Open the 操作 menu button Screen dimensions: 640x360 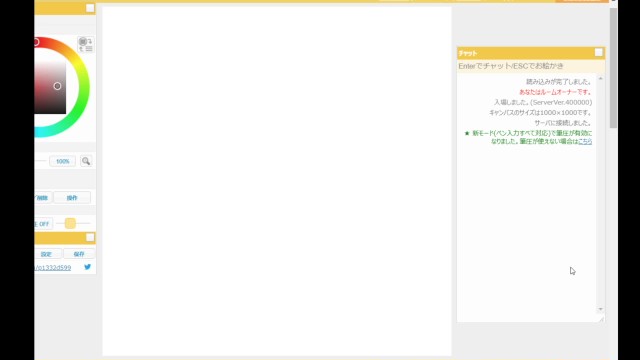[72, 198]
